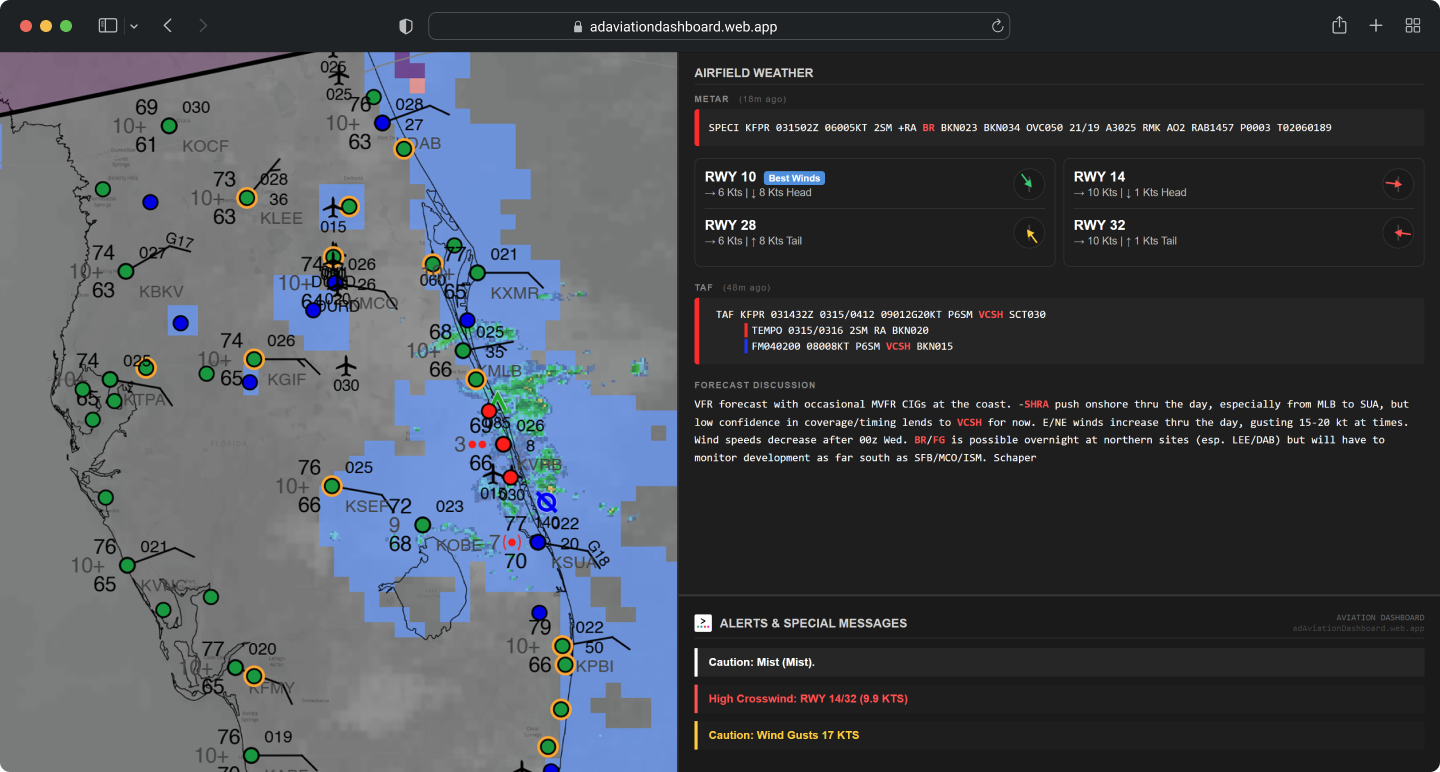
Task: Click the red station marker at KMLB
Action: (489, 410)
